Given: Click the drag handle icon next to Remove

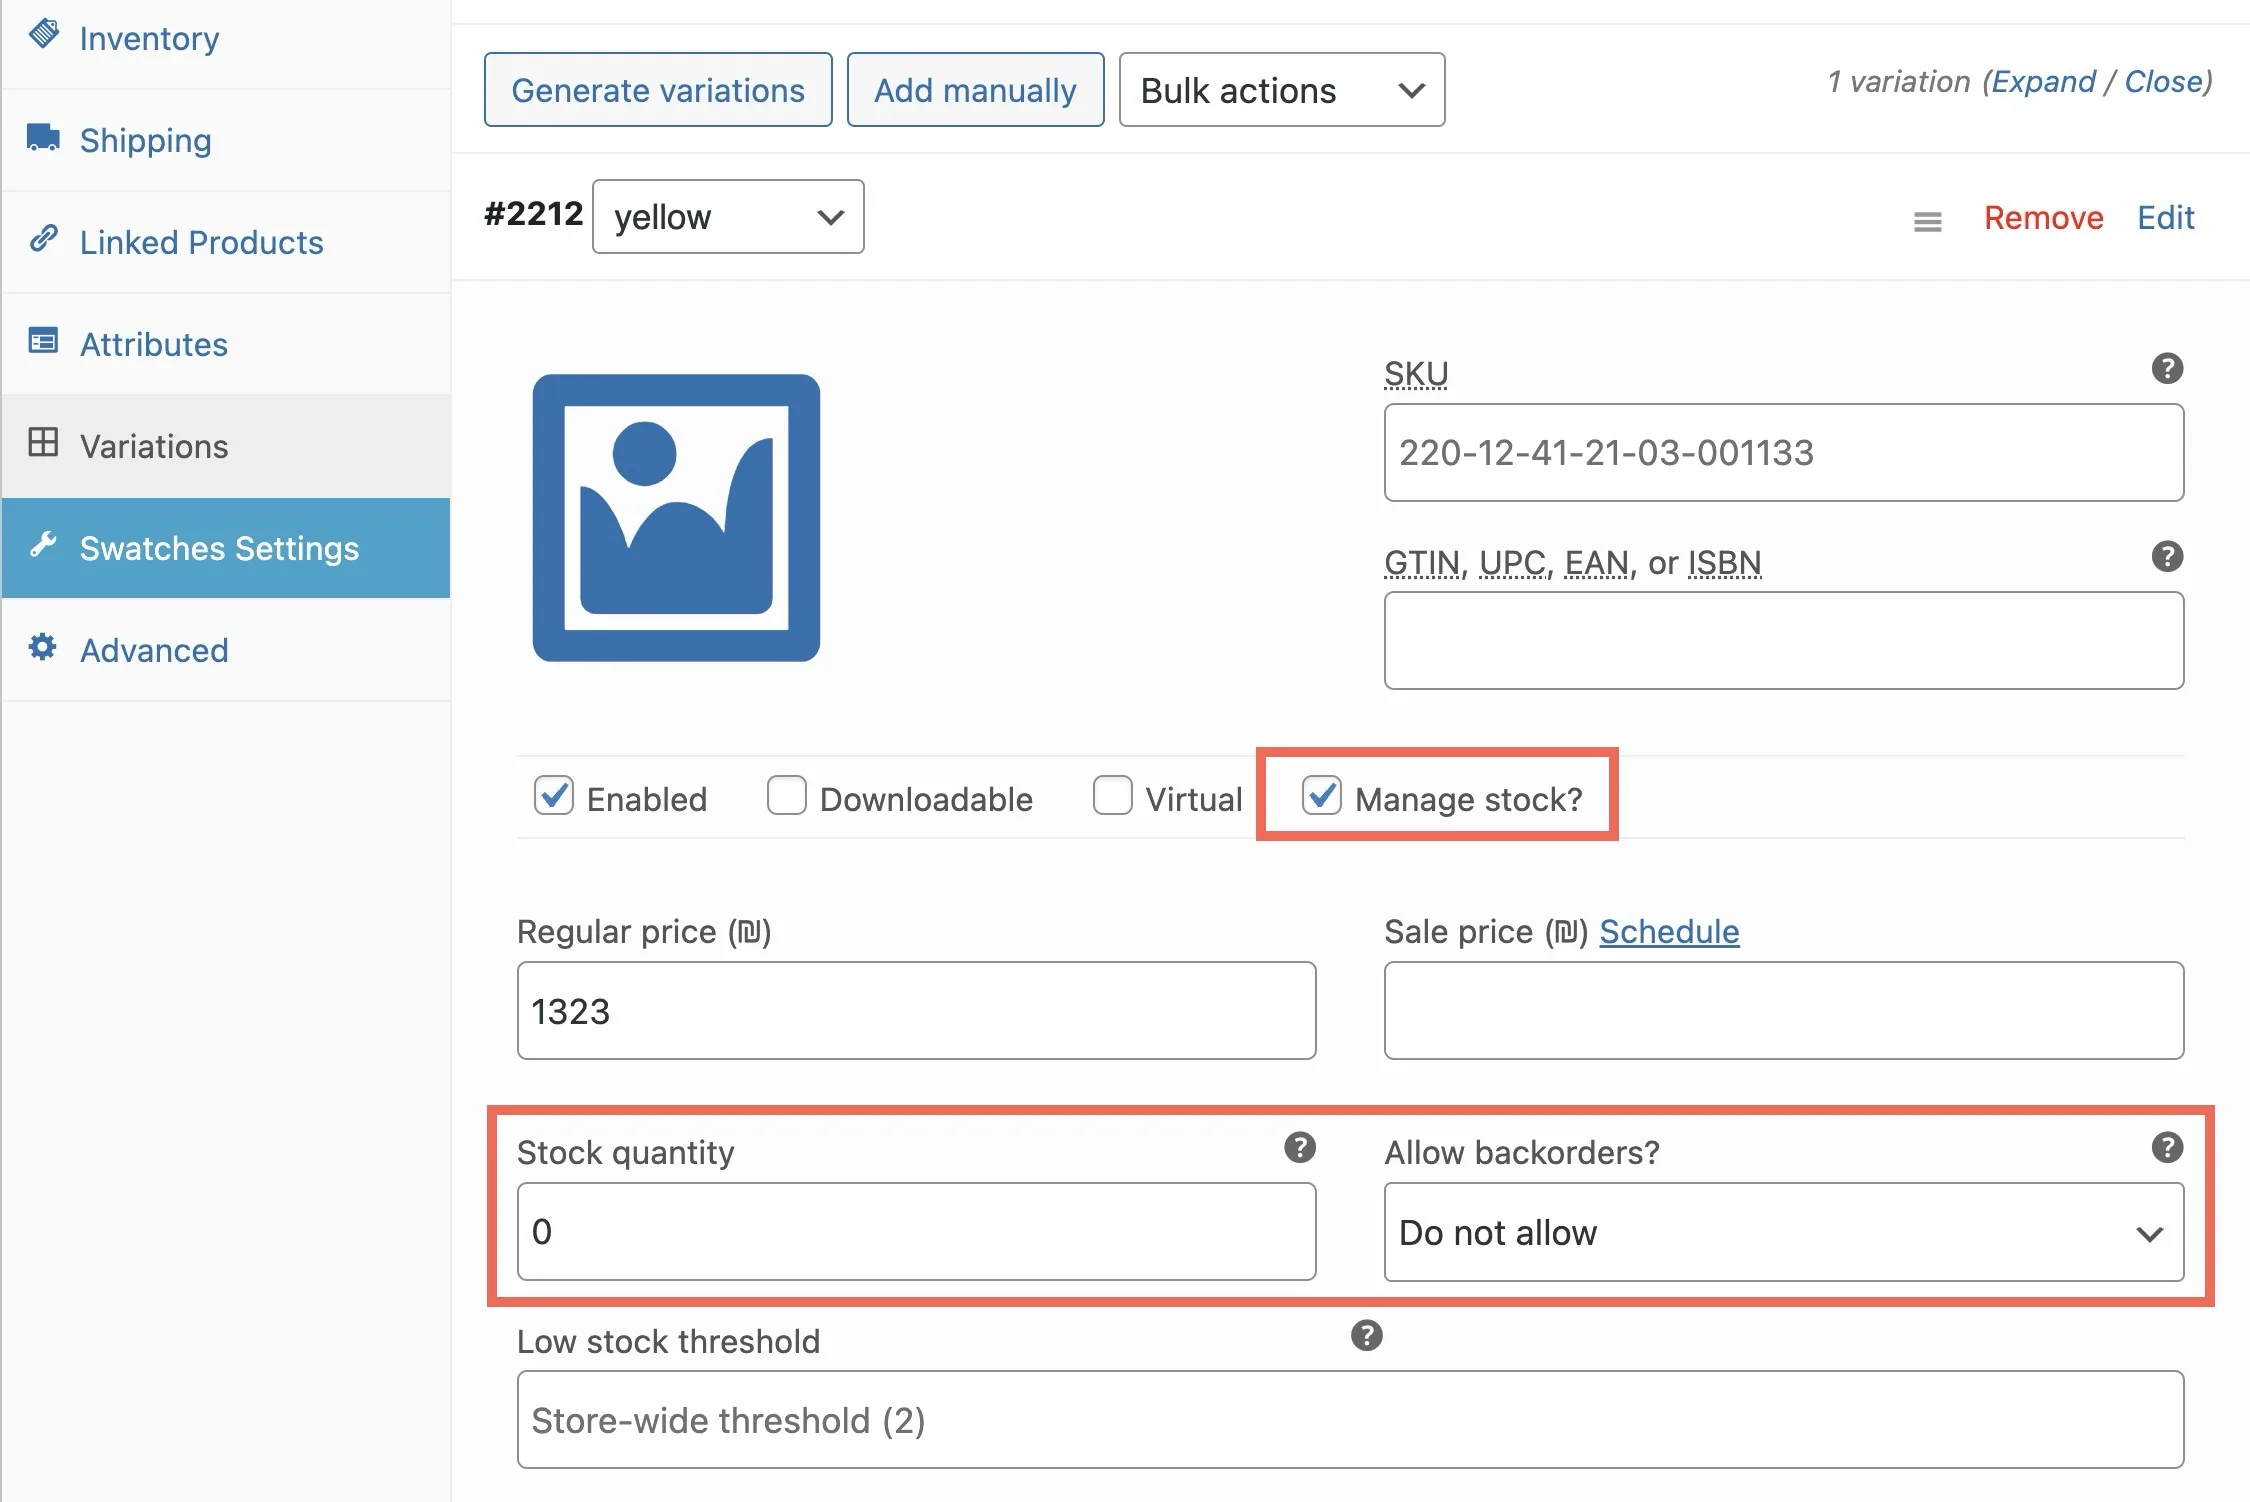Looking at the screenshot, I should point(1928,221).
